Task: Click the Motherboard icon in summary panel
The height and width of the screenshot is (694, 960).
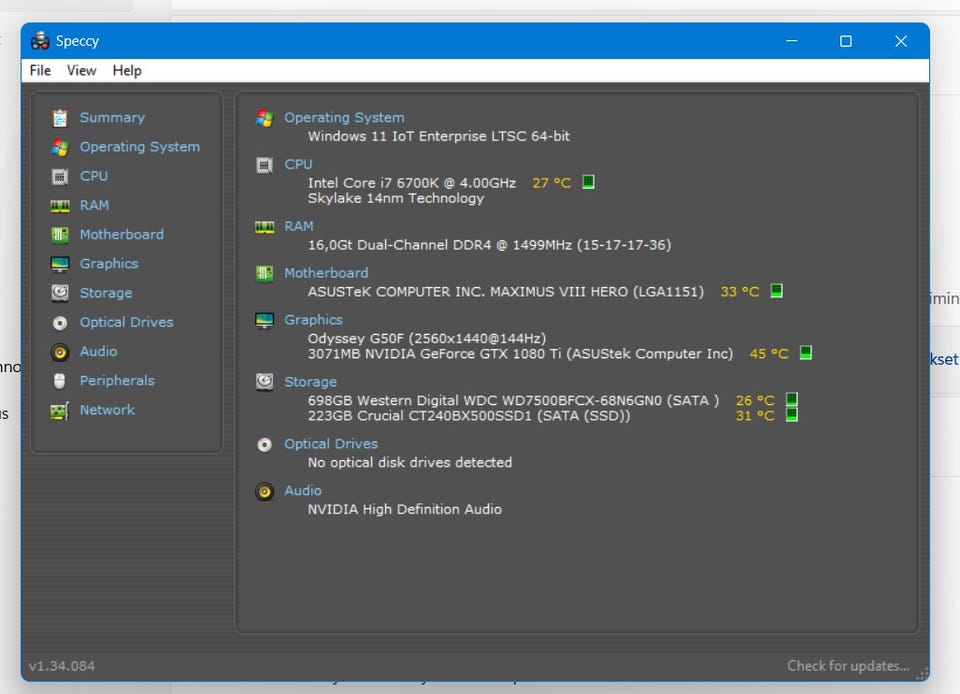Action: click(264, 273)
